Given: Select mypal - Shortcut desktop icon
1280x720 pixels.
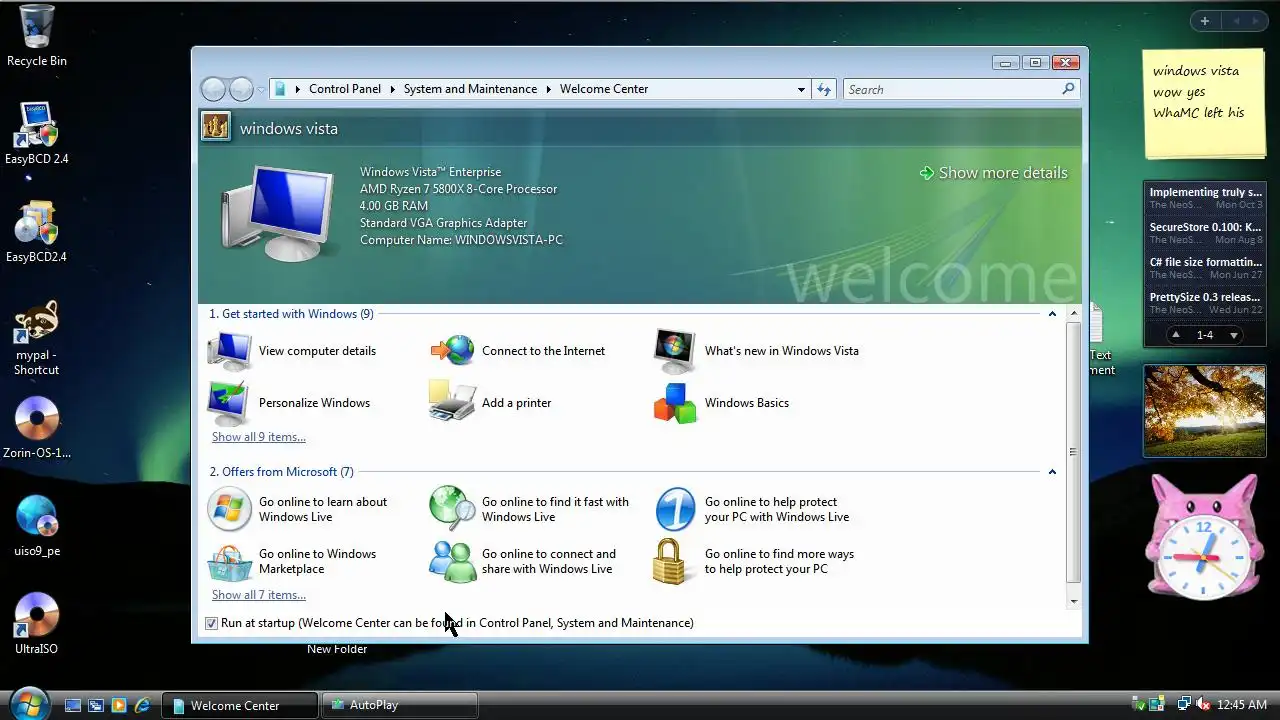Looking at the screenshot, I should 37,338.
